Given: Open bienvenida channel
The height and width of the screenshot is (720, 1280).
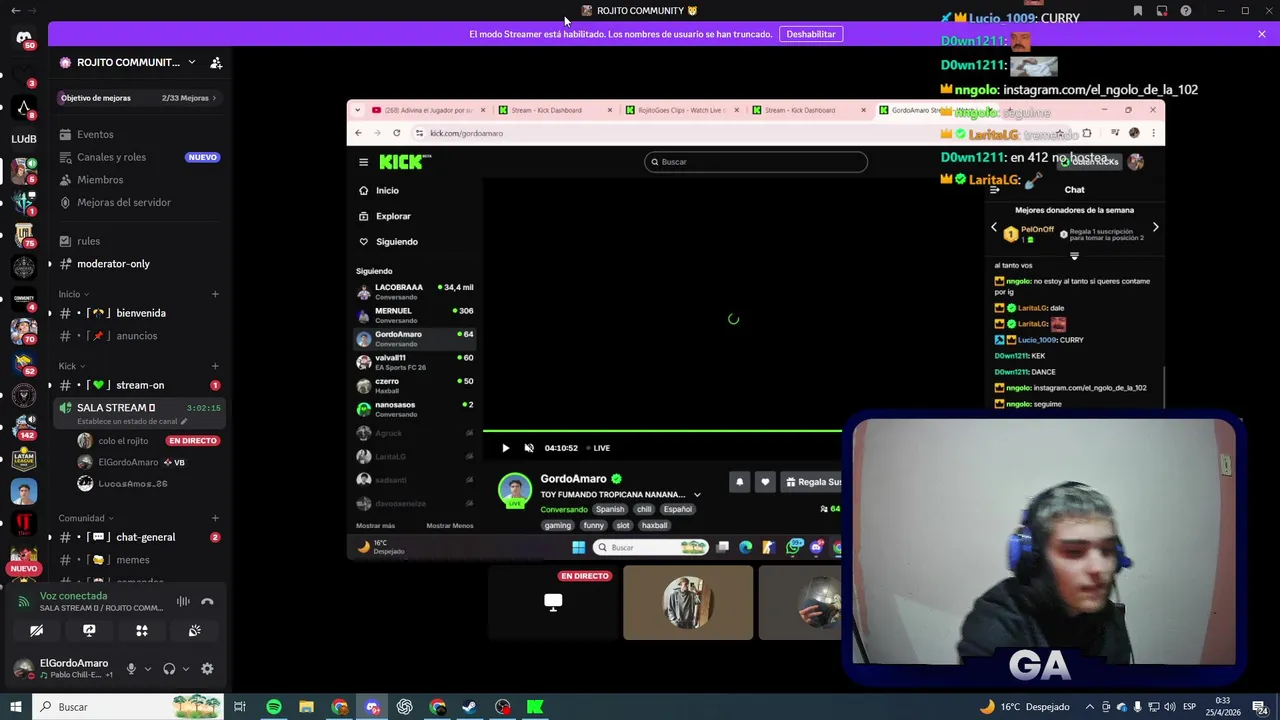Looking at the screenshot, I should point(139,313).
